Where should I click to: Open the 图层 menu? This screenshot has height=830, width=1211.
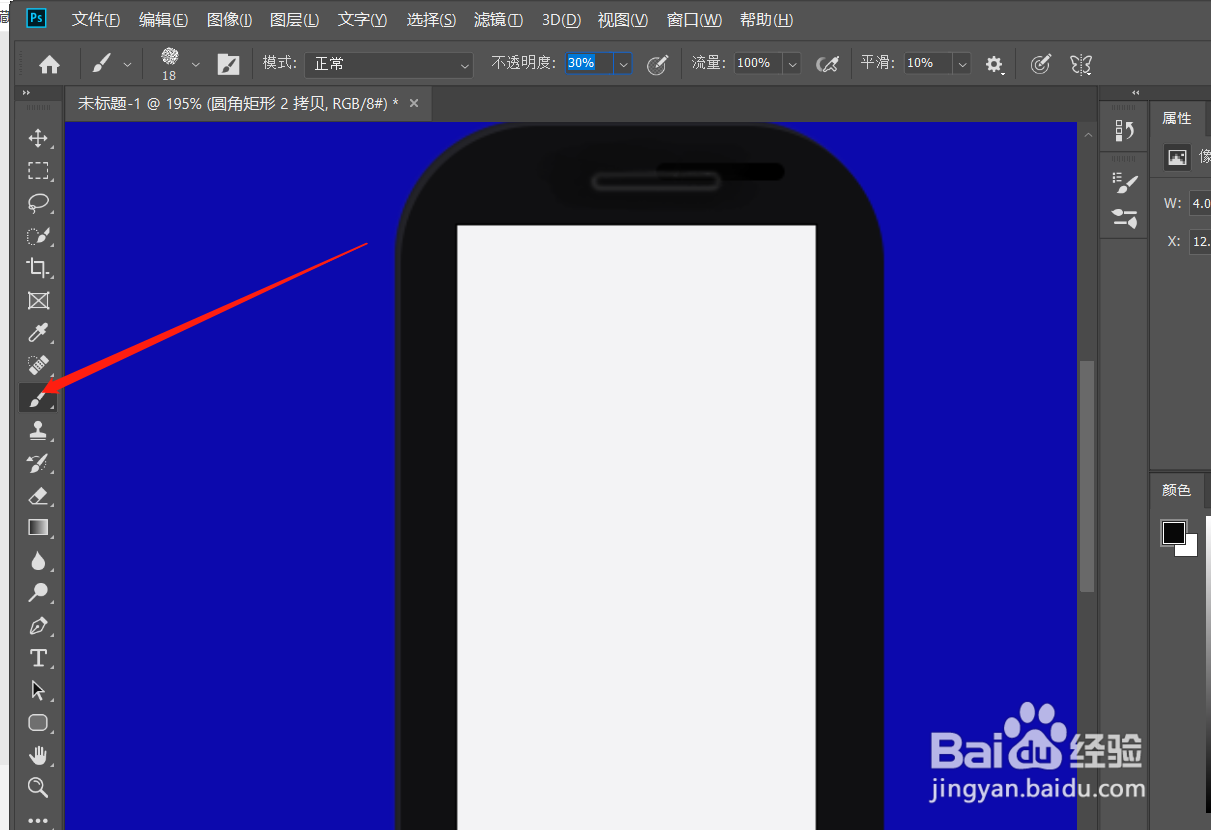[295, 20]
